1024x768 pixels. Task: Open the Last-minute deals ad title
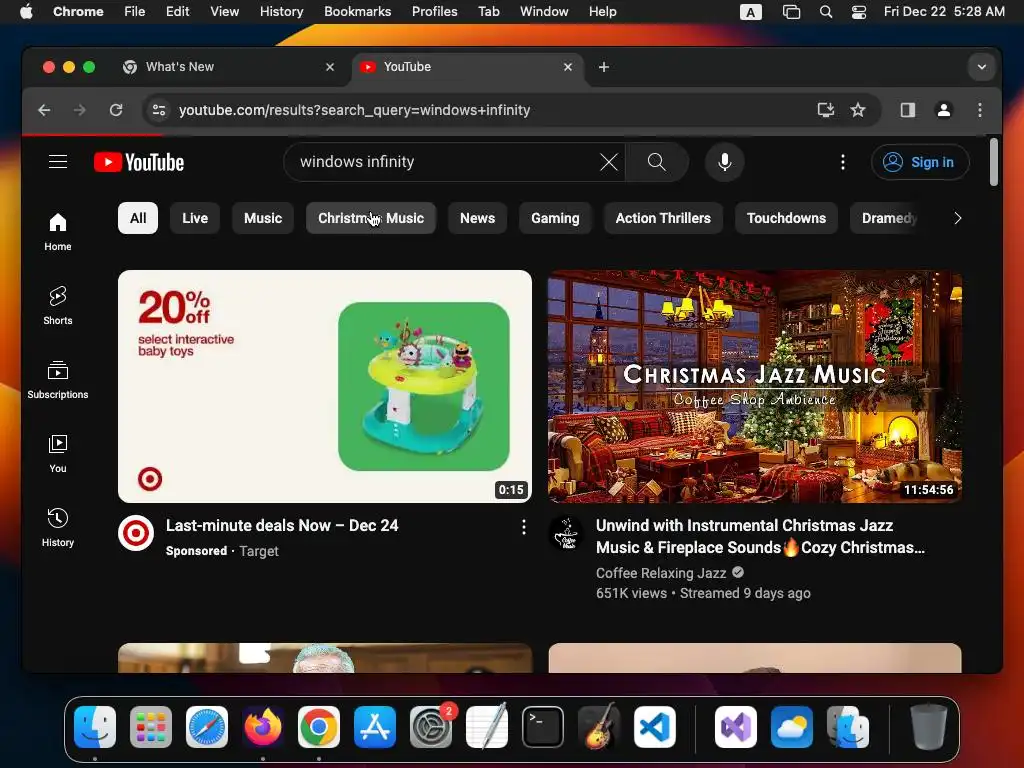coord(281,526)
